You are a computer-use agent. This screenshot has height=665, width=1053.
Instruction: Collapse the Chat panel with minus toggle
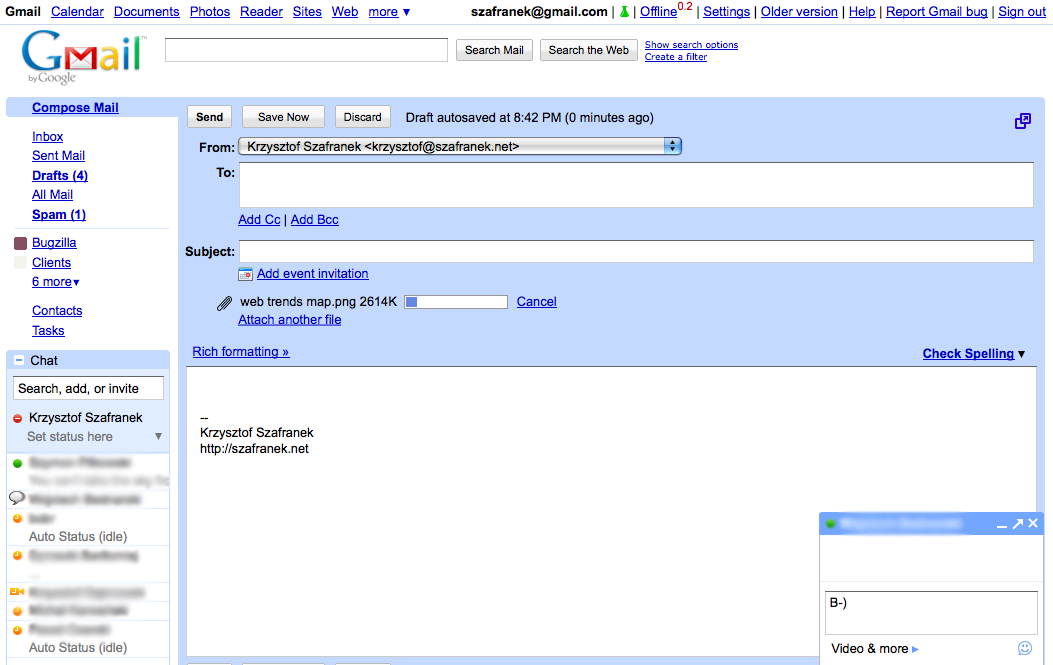[19, 360]
